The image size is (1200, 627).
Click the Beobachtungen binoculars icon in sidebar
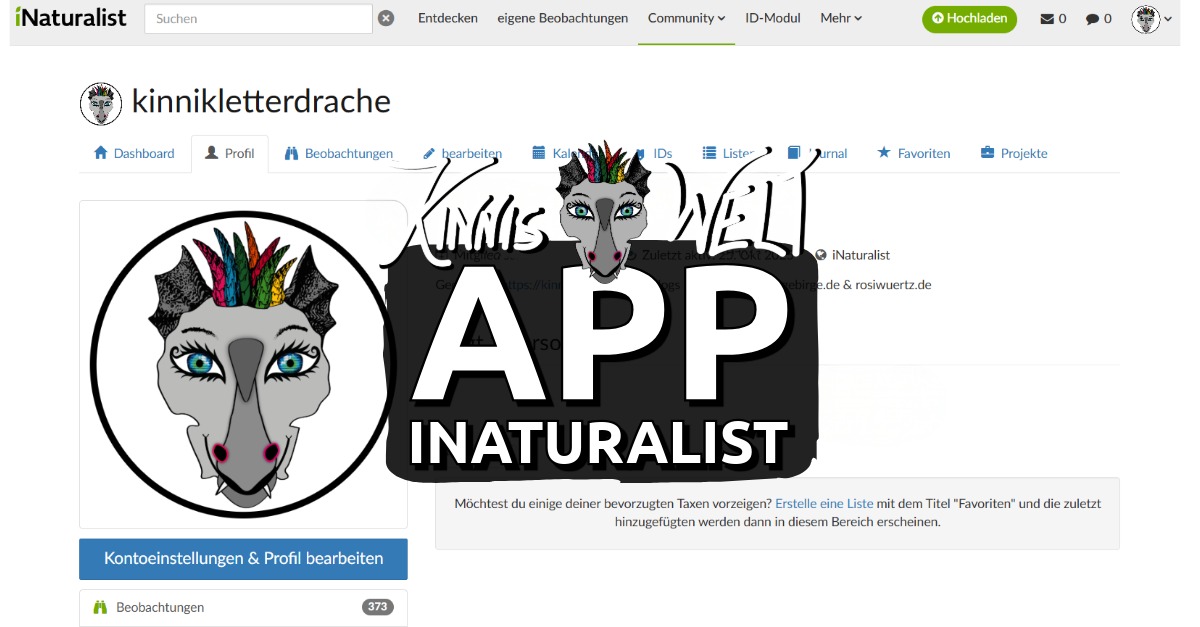point(100,607)
